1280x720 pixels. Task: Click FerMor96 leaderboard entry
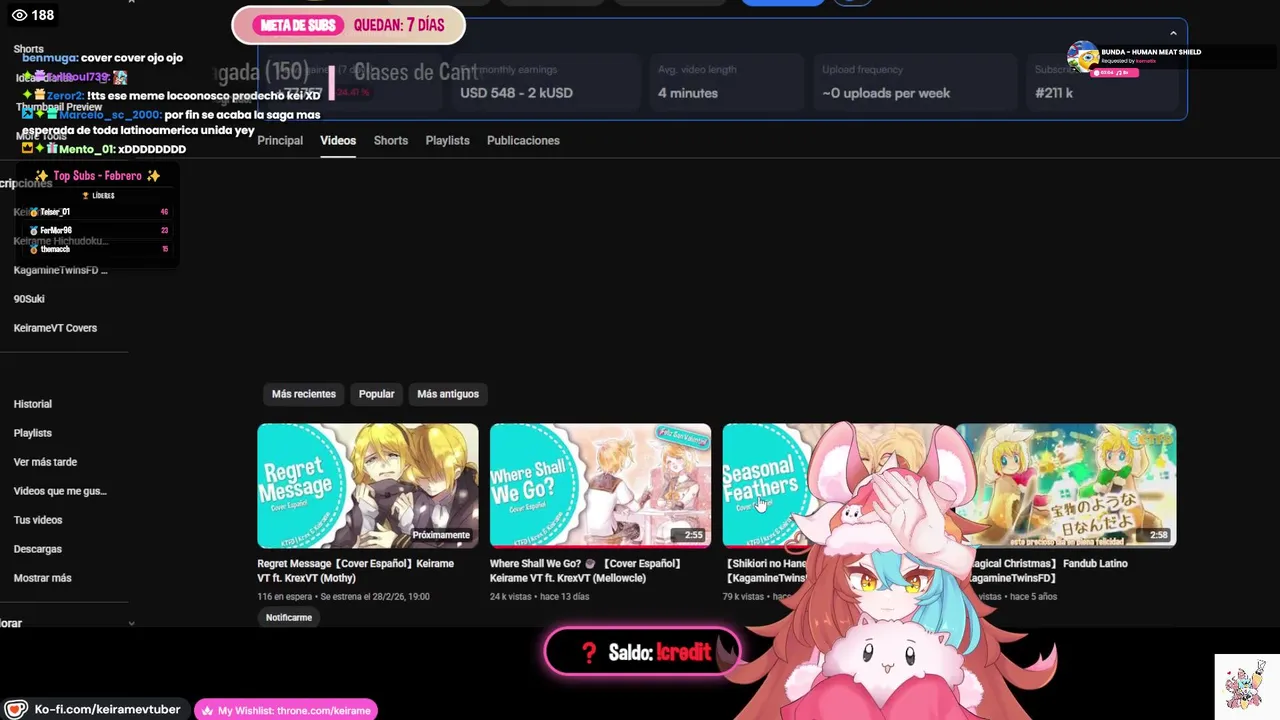[98, 231]
